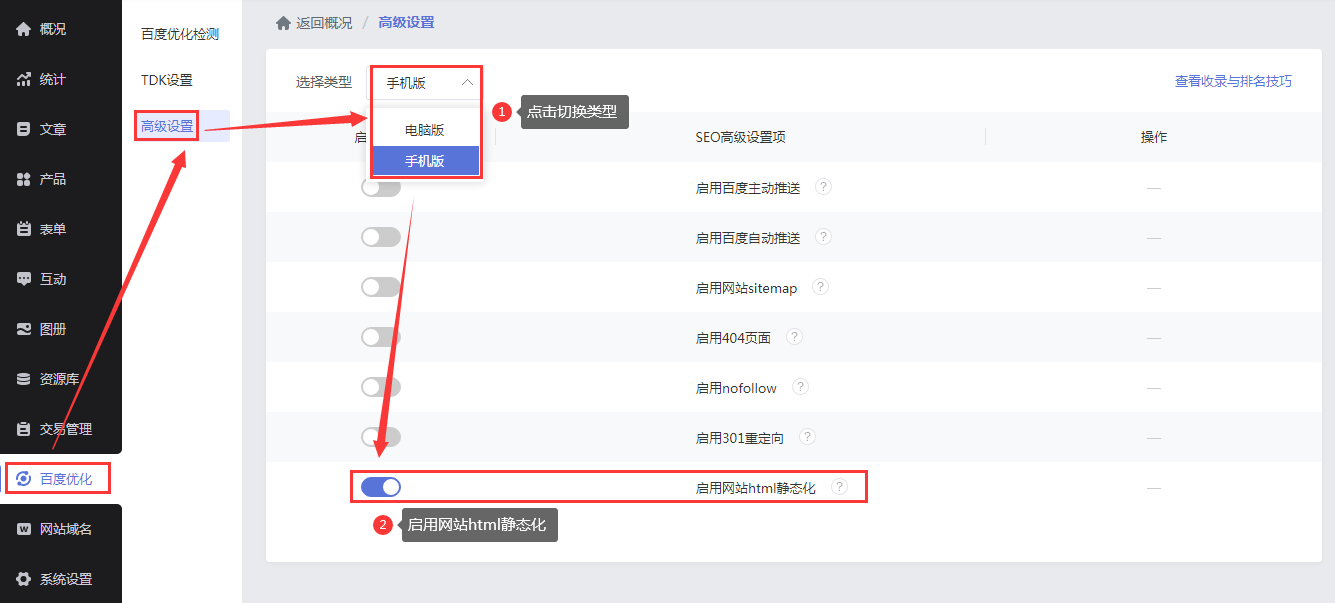Enable the 启用网站sitemap switch
The width and height of the screenshot is (1335, 603).
point(381,287)
